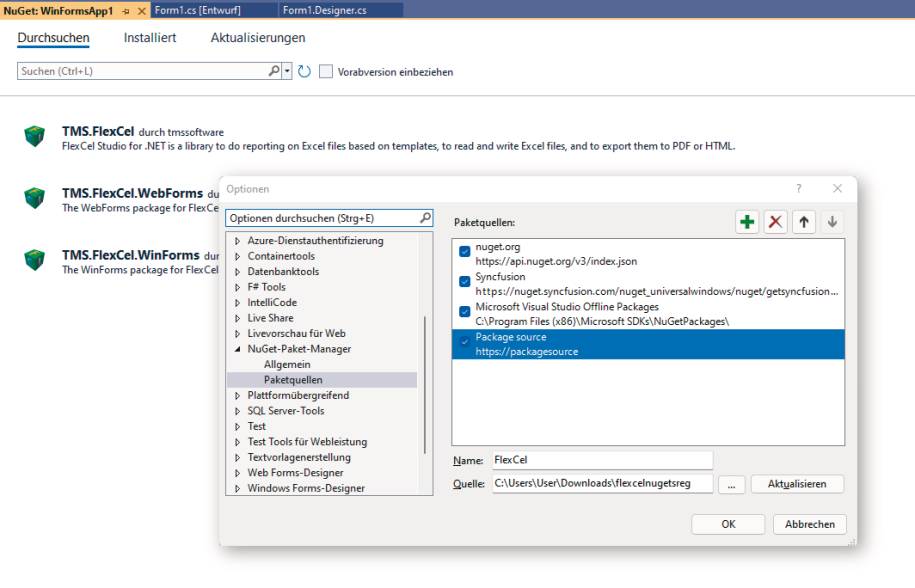
Task: Close the NuGet: WinFormsApp1 tab
Action: [142, 11]
